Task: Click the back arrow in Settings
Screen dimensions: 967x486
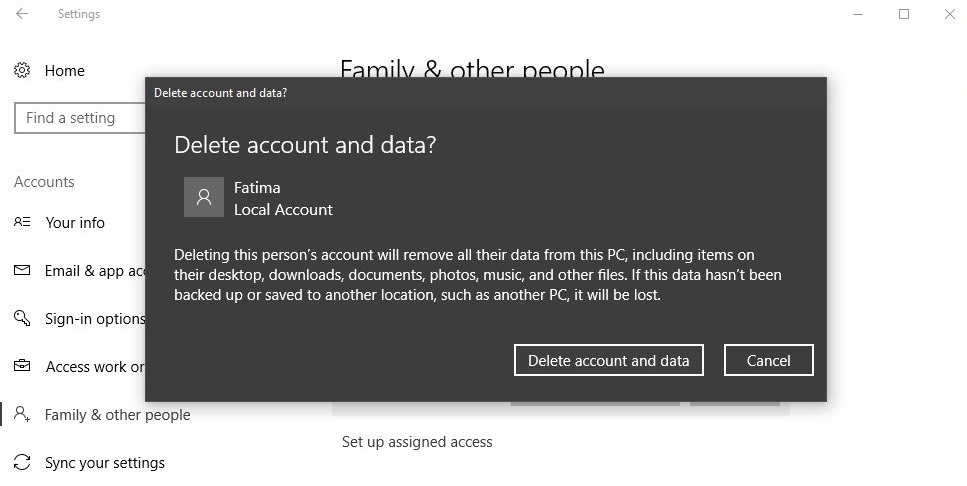Action: click(x=22, y=14)
